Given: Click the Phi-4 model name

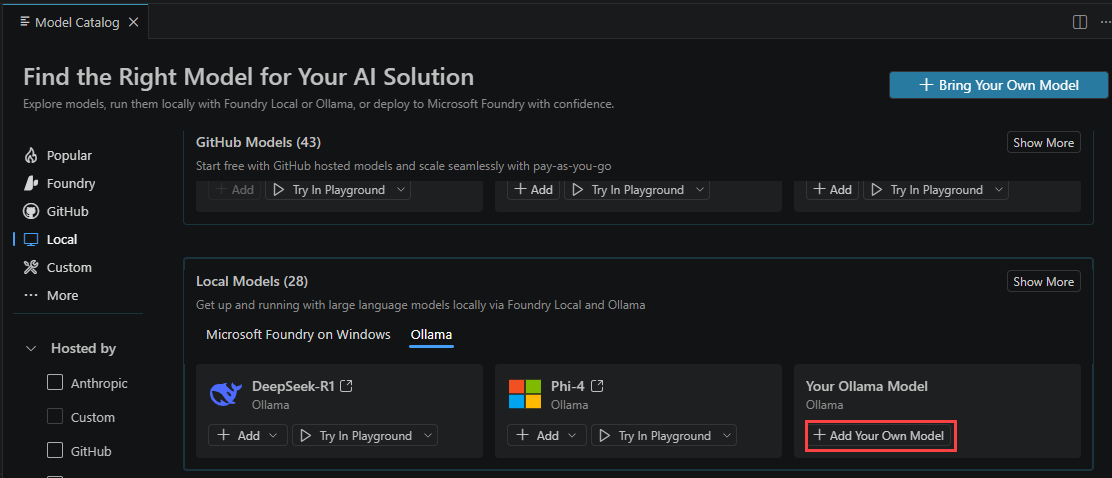Looking at the screenshot, I should (569, 387).
